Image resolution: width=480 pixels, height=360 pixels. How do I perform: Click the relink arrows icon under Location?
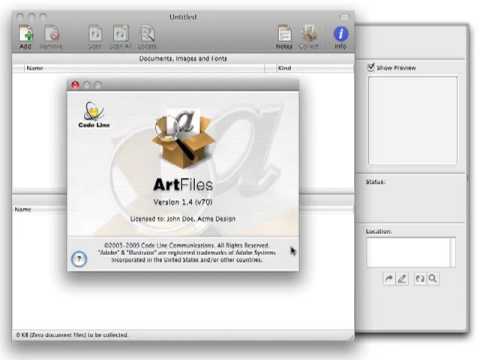420,278
